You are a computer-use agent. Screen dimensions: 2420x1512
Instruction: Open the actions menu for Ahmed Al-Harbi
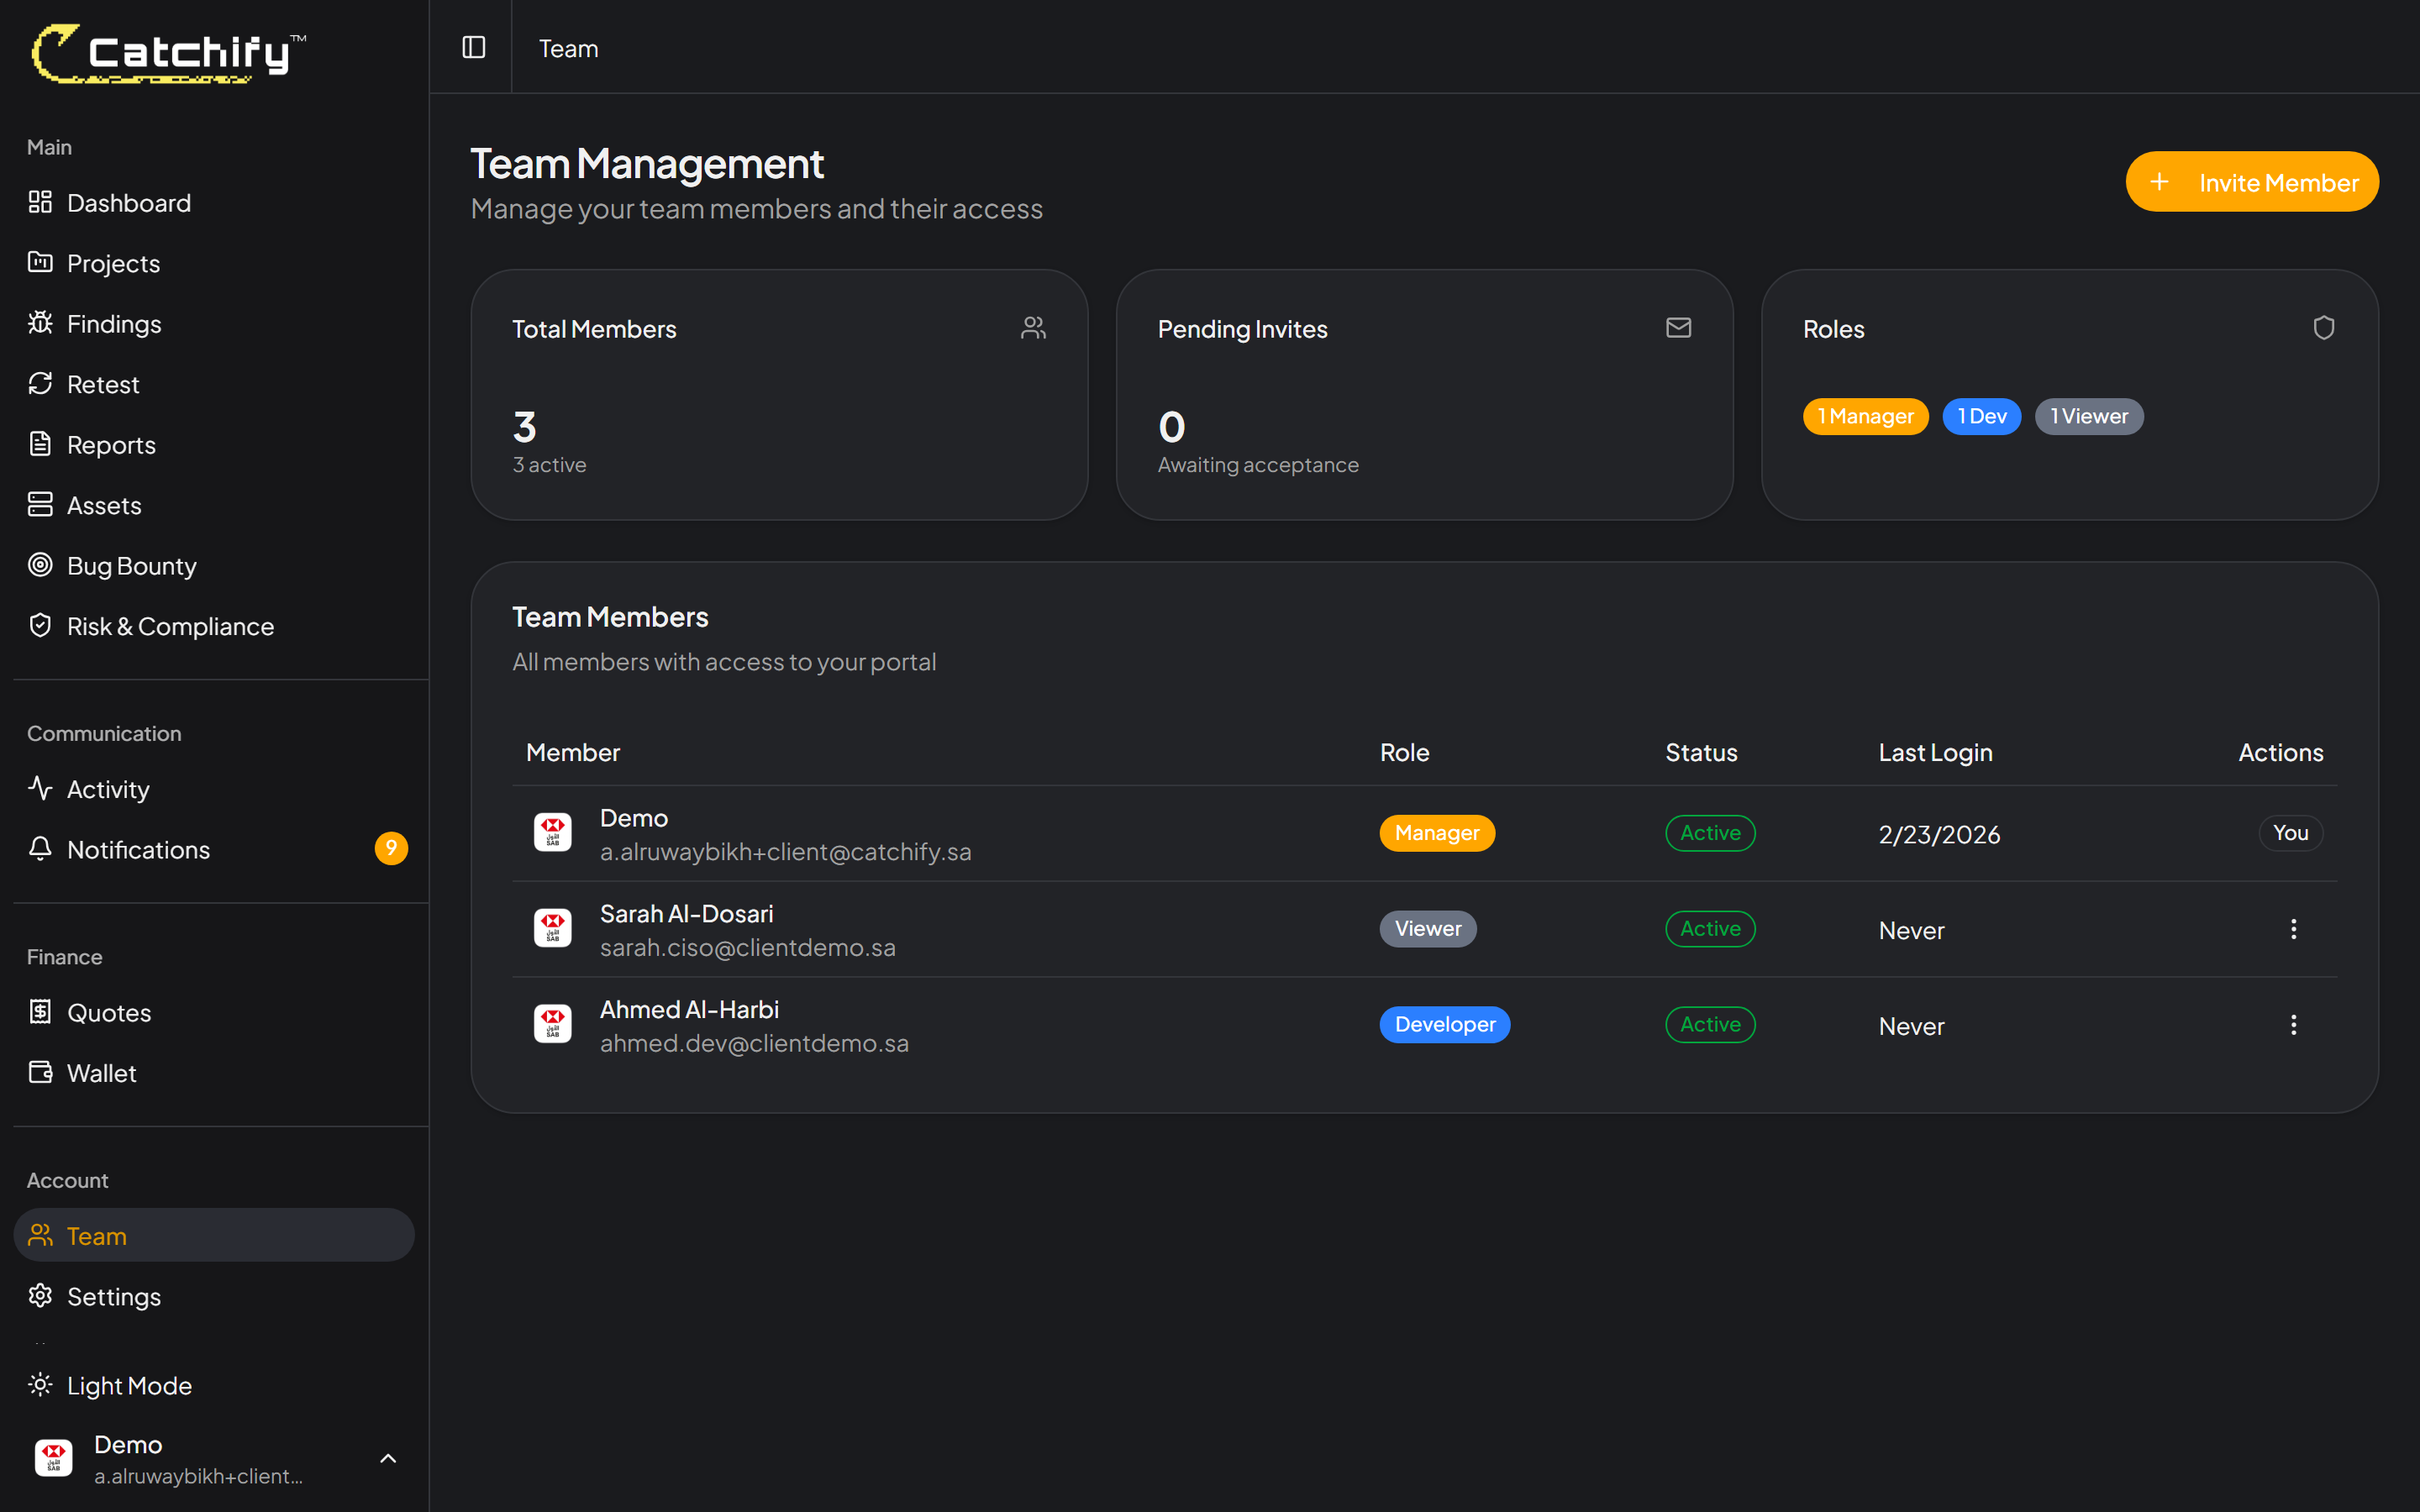tap(2293, 1024)
